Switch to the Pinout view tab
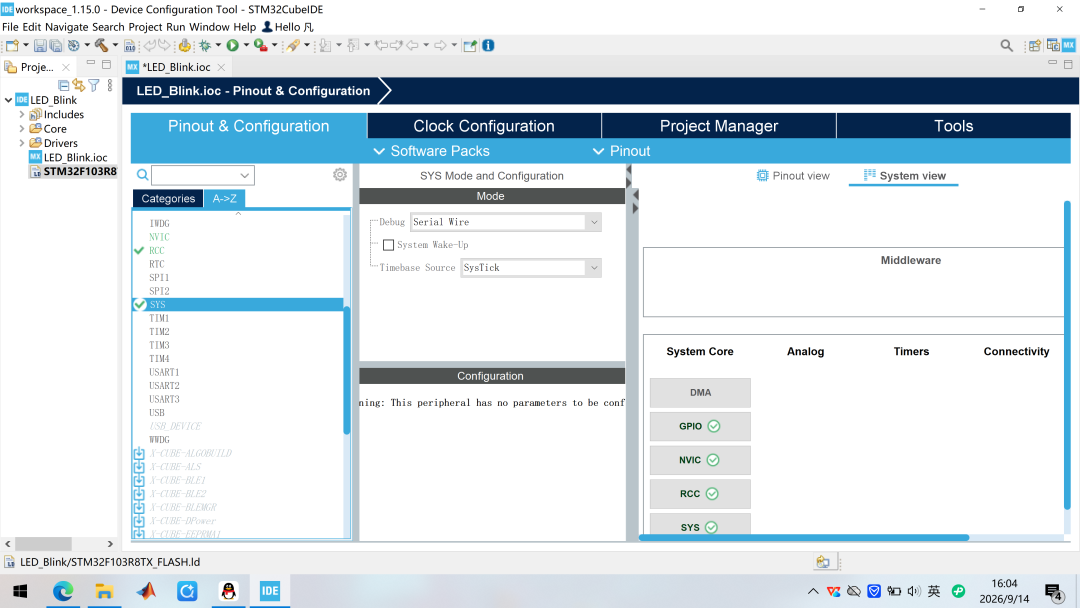This screenshot has width=1080, height=608. point(793,176)
